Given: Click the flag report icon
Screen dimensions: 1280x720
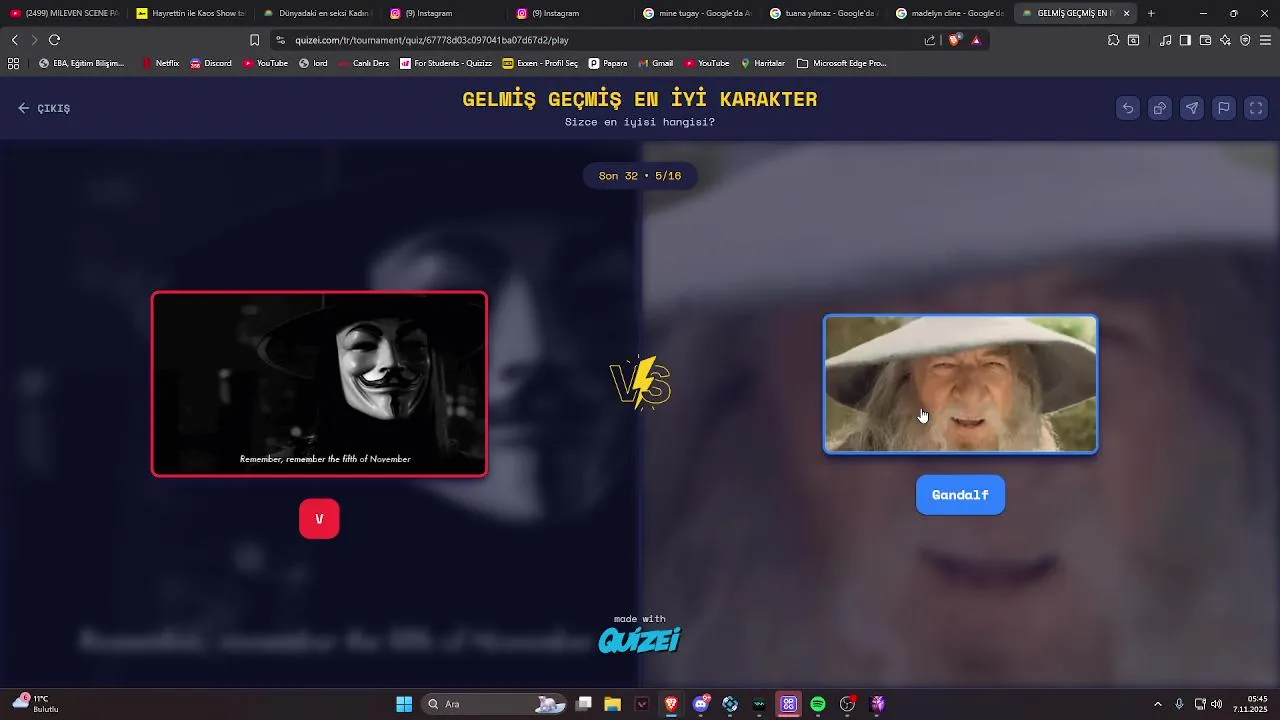Looking at the screenshot, I should 1224,108.
